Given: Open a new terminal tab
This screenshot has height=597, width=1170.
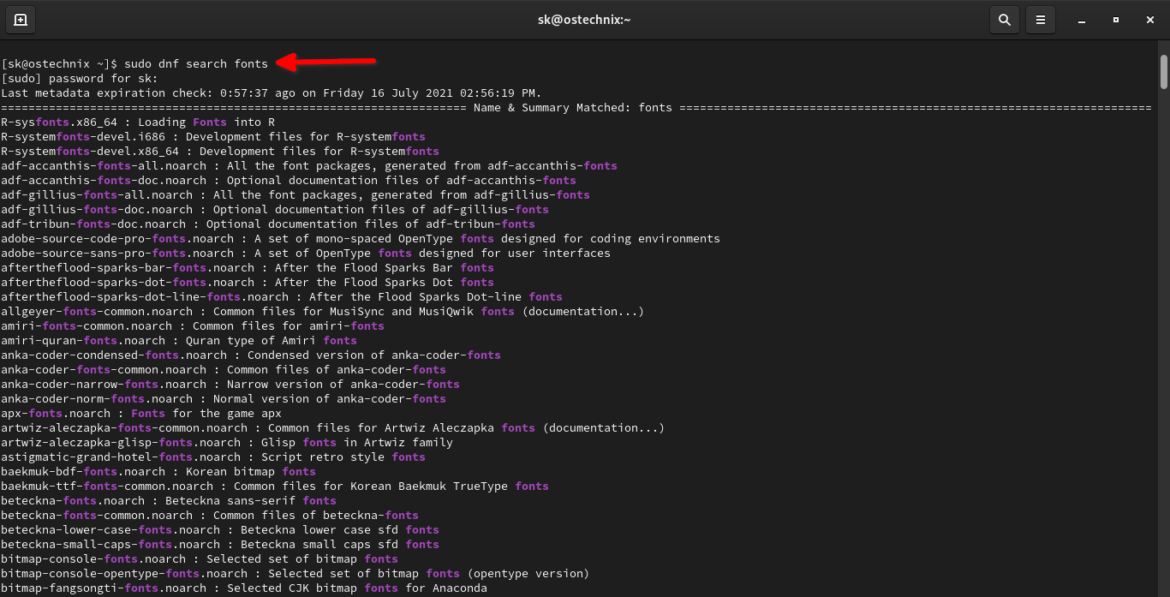Looking at the screenshot, I should 21,19.
